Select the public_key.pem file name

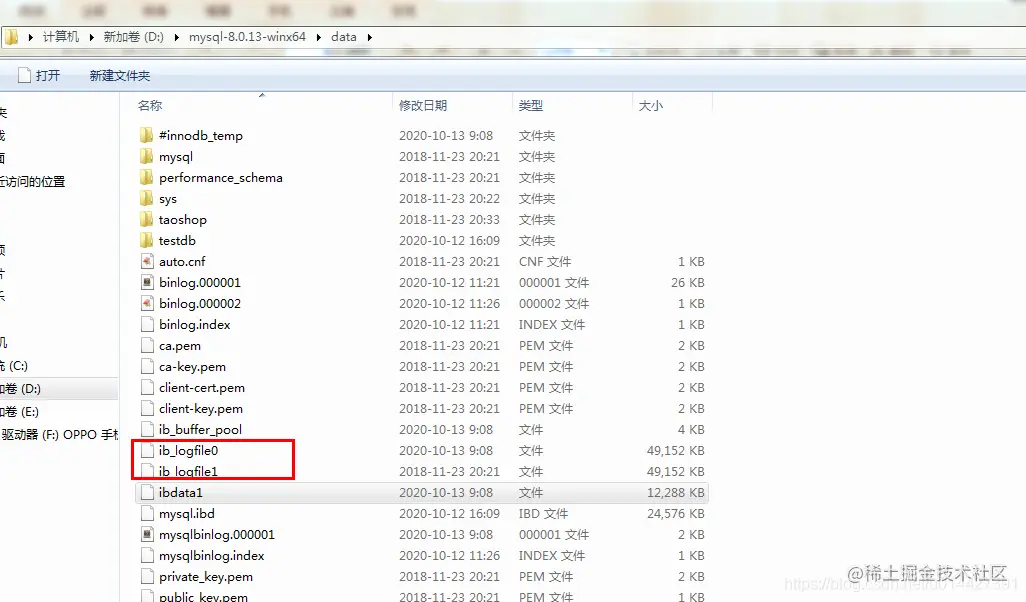point(203,597)
